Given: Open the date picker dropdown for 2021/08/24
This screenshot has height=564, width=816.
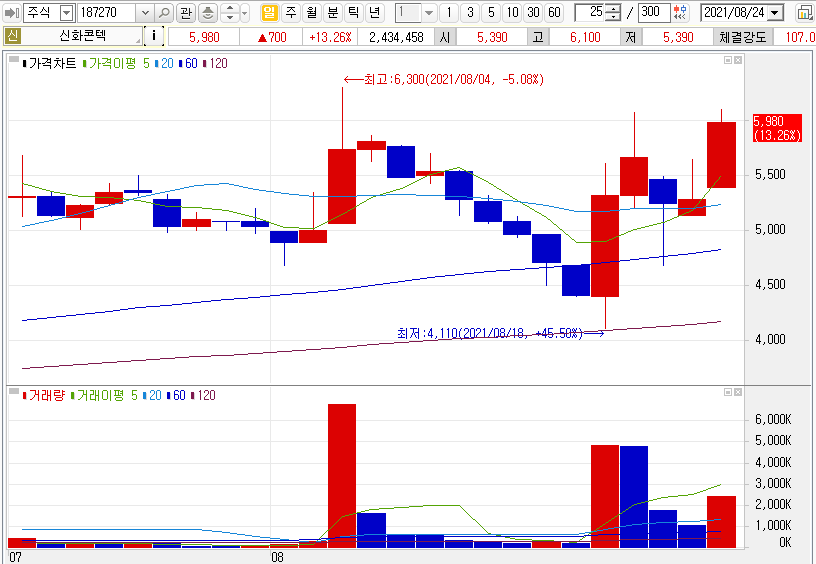Looking at the screenshot, I should tap(775, 12).
